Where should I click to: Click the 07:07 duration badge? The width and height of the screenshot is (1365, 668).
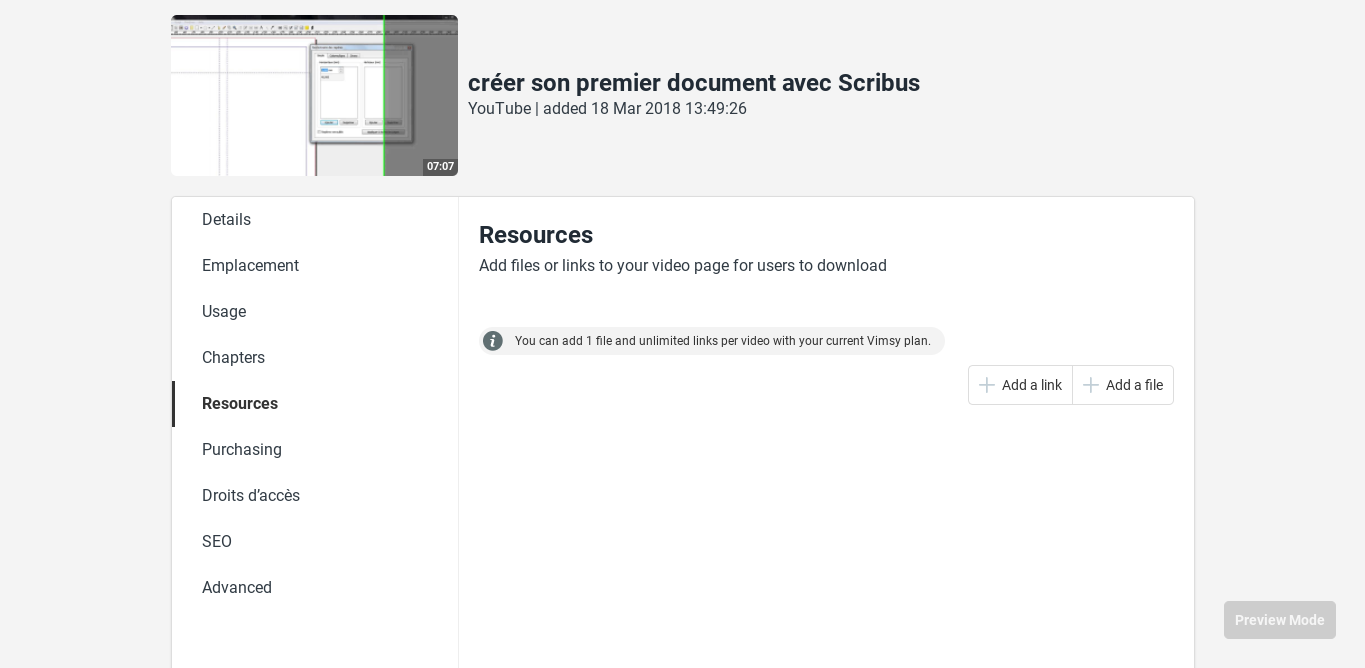pyautogui.click(x=440, y=167)
